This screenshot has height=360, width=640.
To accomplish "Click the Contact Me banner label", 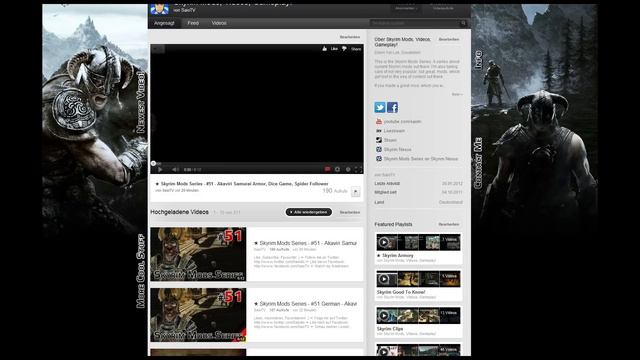I will coord(478,163).
